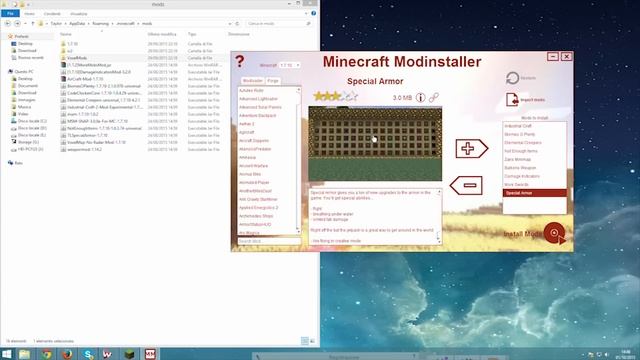Open the Windows Start button
This screenshot has width=640, height=360.
point(7,354)
